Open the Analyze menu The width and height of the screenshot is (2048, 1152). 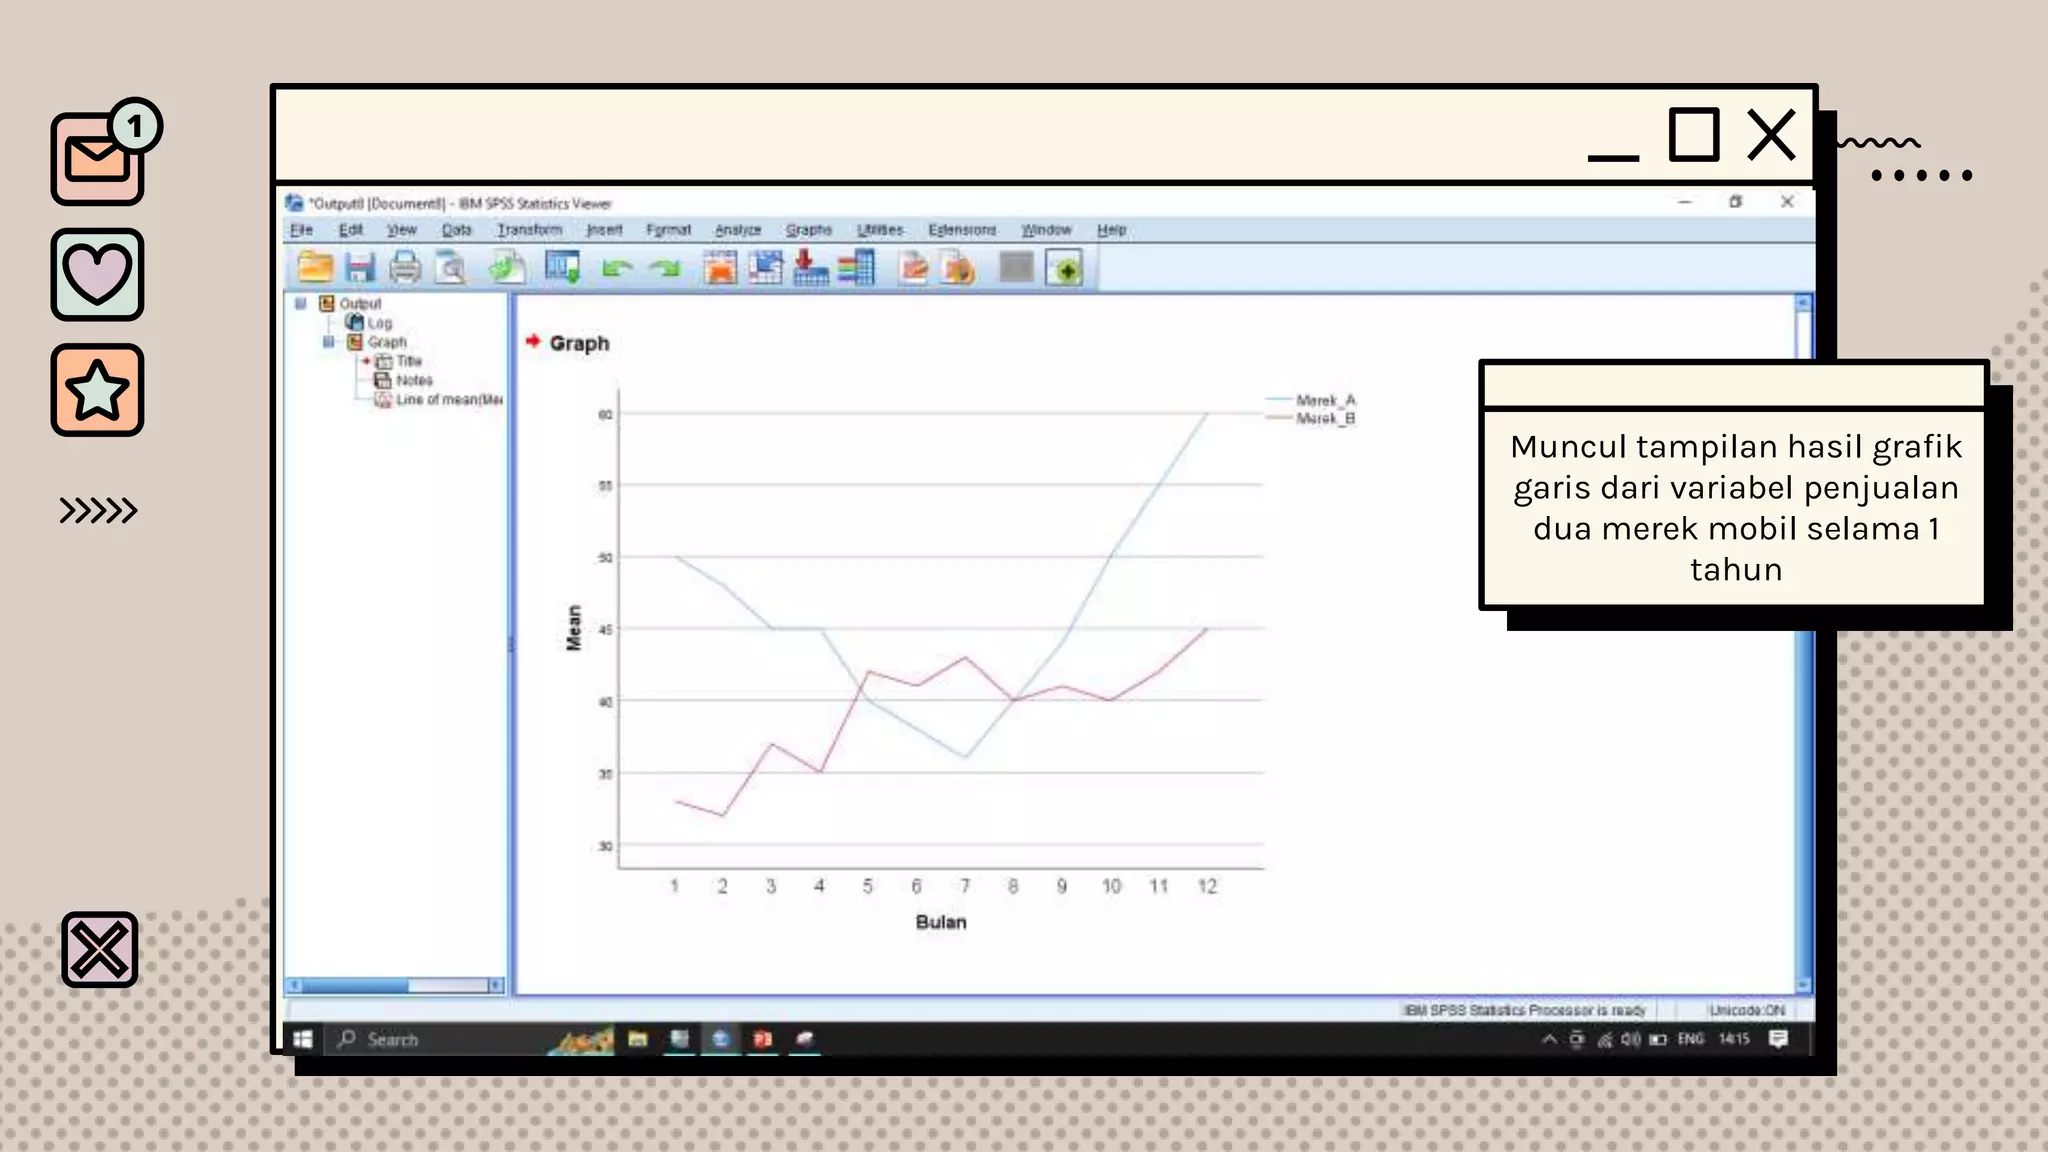coord(738,230)
